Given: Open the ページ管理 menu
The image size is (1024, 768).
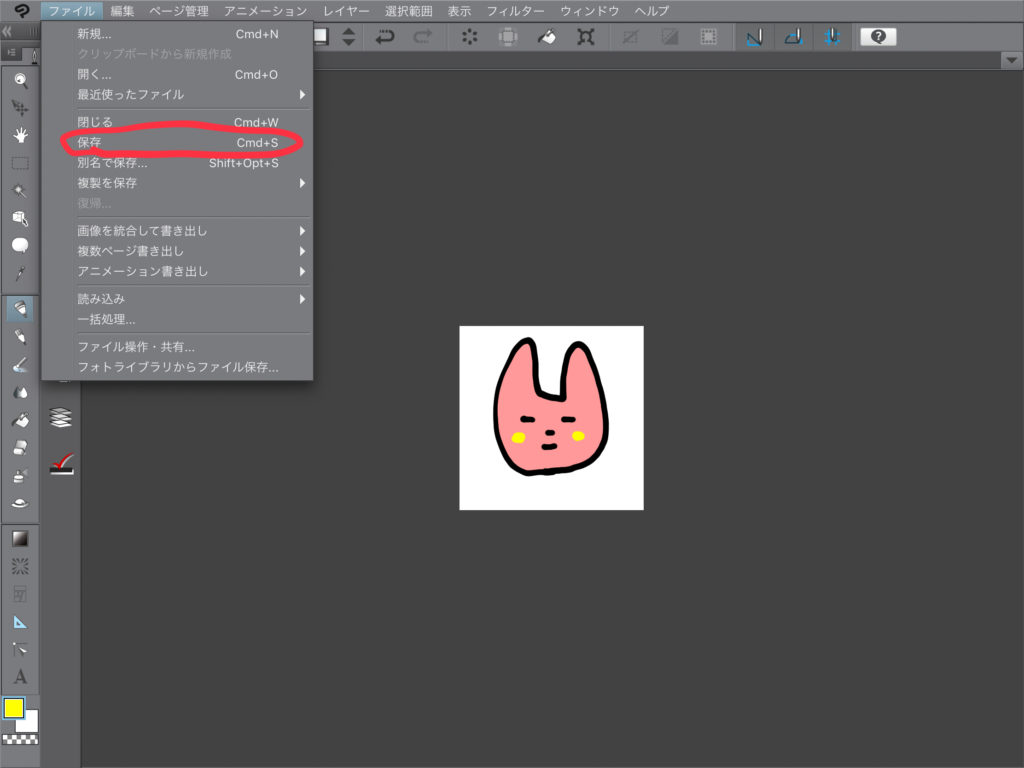Looking at the screenshot, I should (179, 10).
